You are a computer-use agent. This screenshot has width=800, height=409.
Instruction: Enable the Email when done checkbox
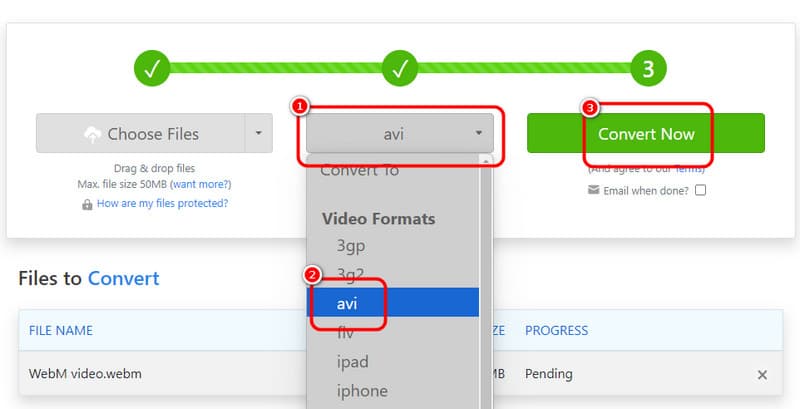click(701, 190)
